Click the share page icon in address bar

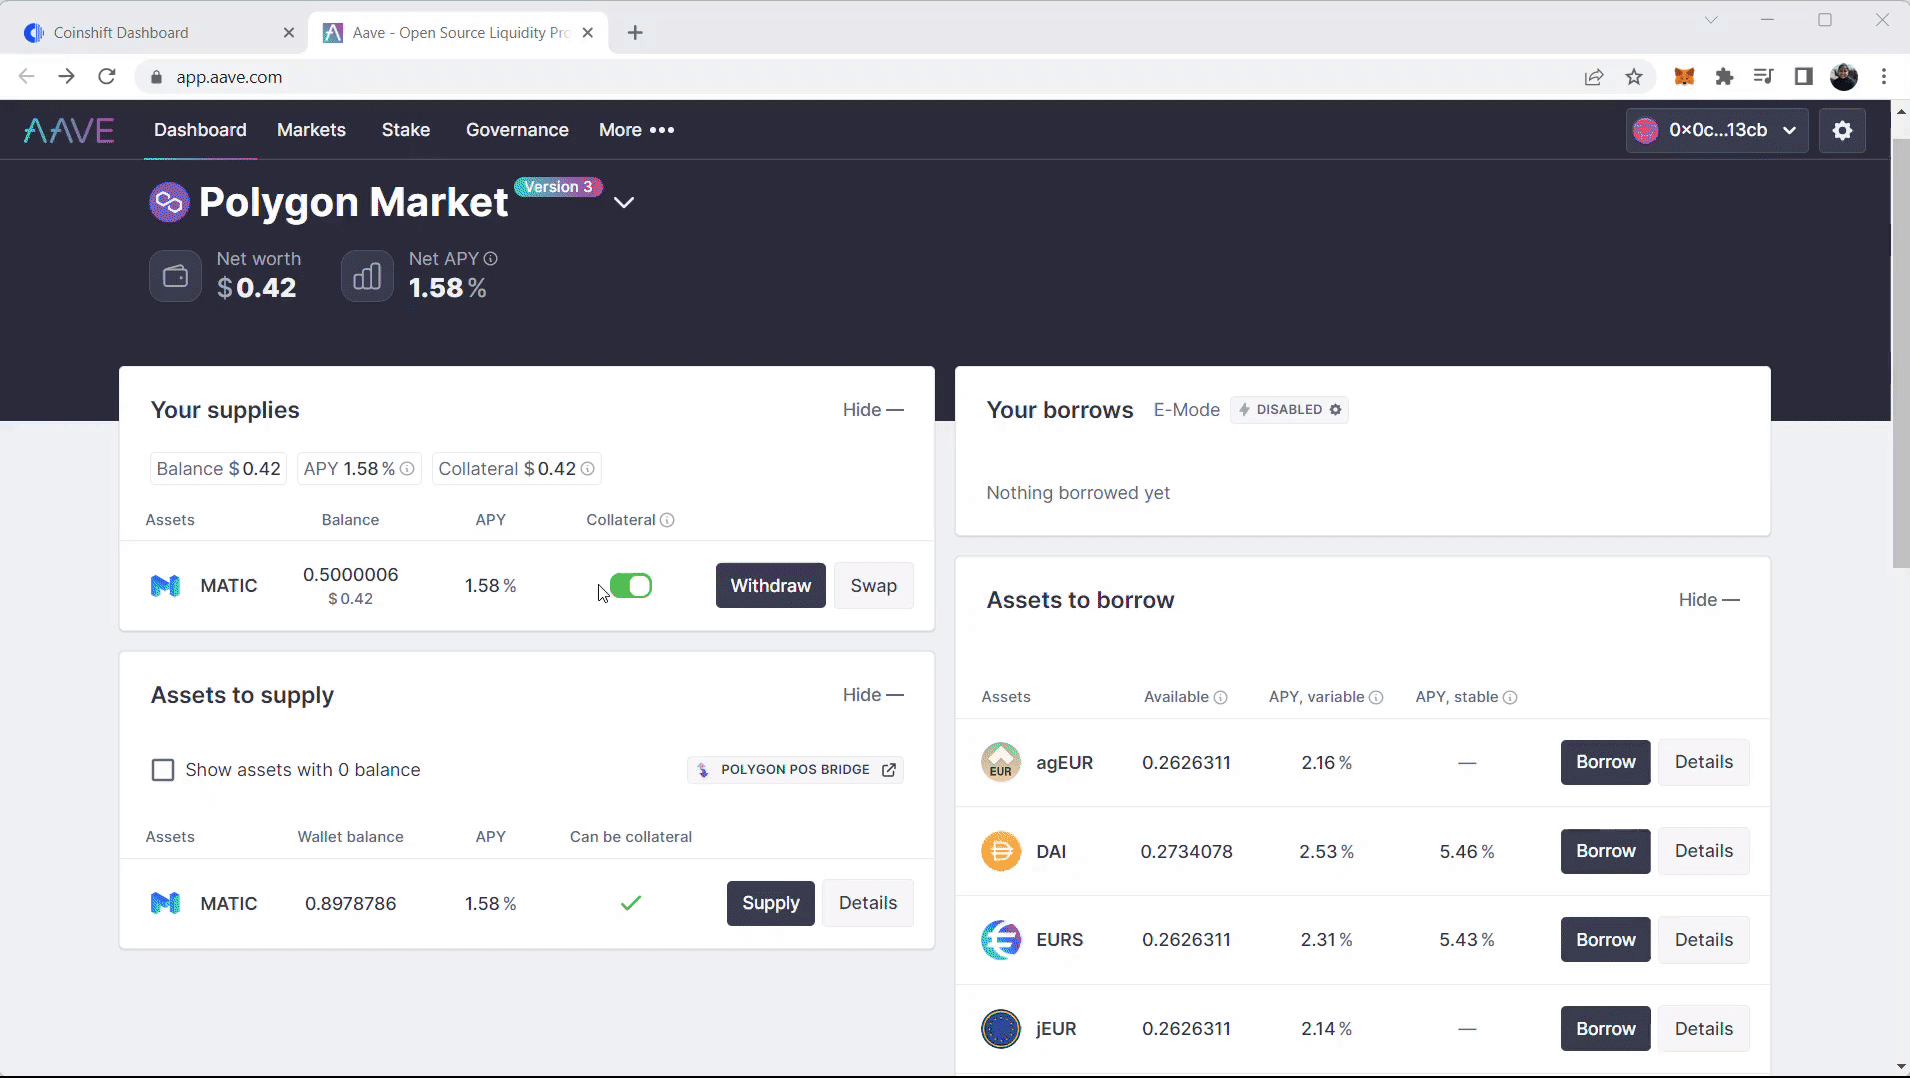point(1594,77)
